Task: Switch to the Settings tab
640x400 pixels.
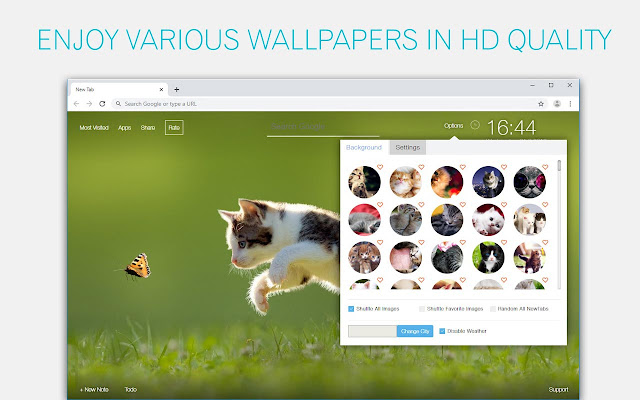Action: coord(407,147)
